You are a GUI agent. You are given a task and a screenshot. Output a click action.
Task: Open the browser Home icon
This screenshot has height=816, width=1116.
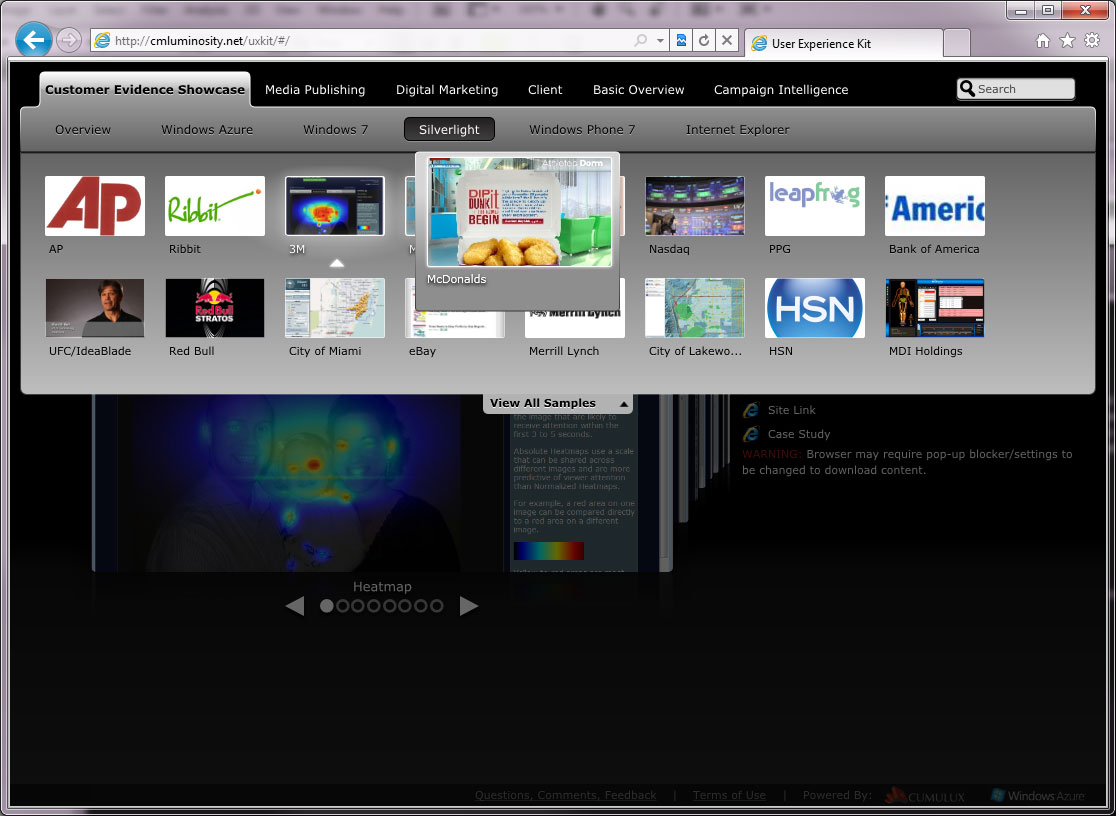(x=1043, y=41)
